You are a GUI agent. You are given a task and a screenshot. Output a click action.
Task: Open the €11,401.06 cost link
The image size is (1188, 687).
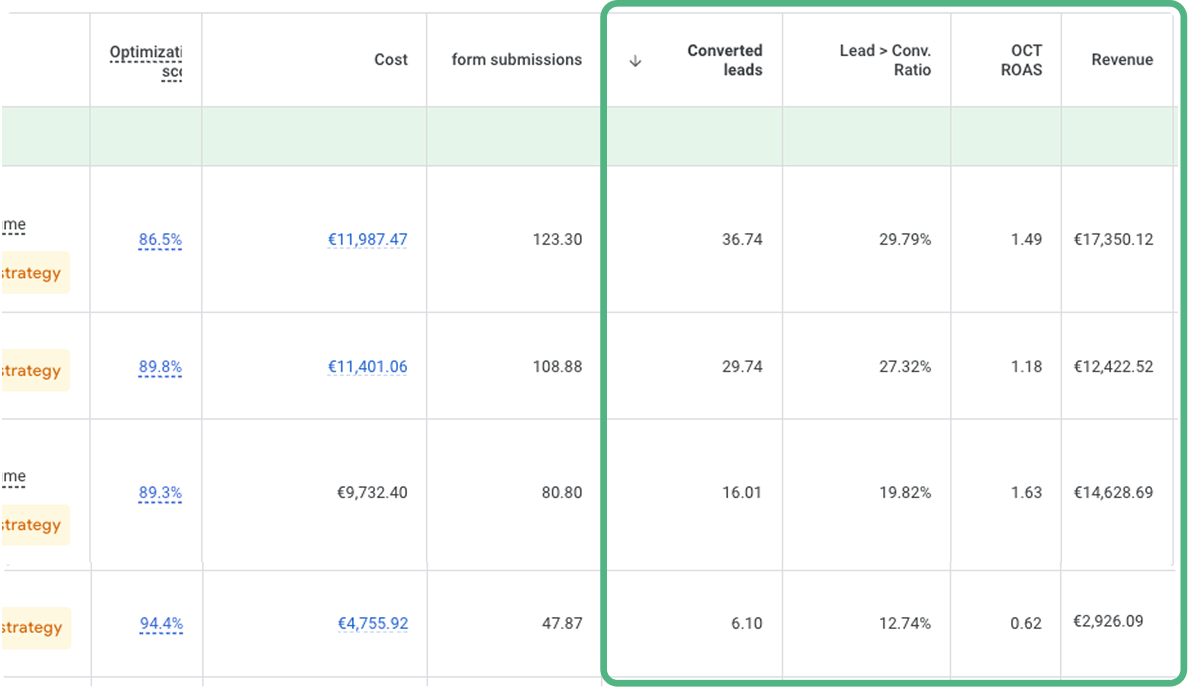coord(367,367)
